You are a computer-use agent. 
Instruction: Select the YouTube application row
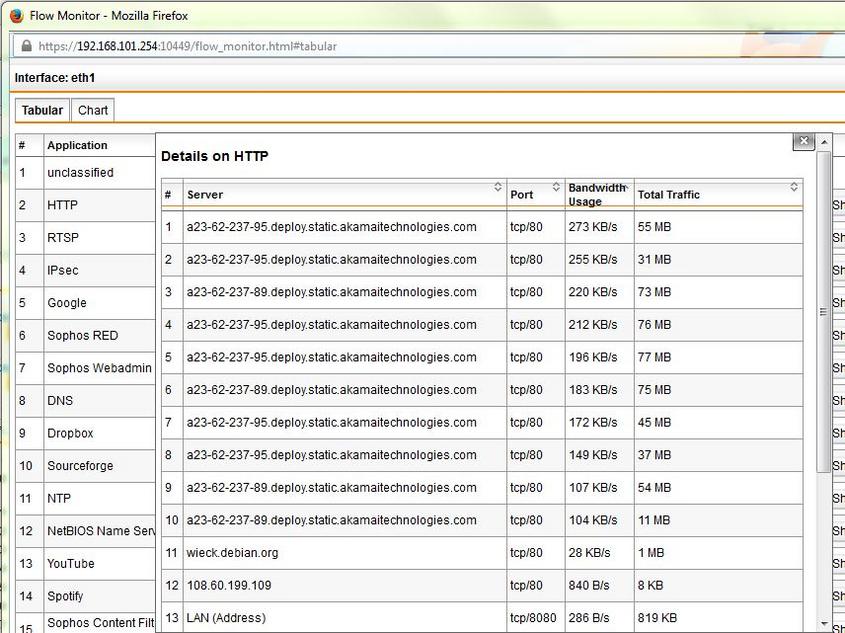tap(86, 564)
